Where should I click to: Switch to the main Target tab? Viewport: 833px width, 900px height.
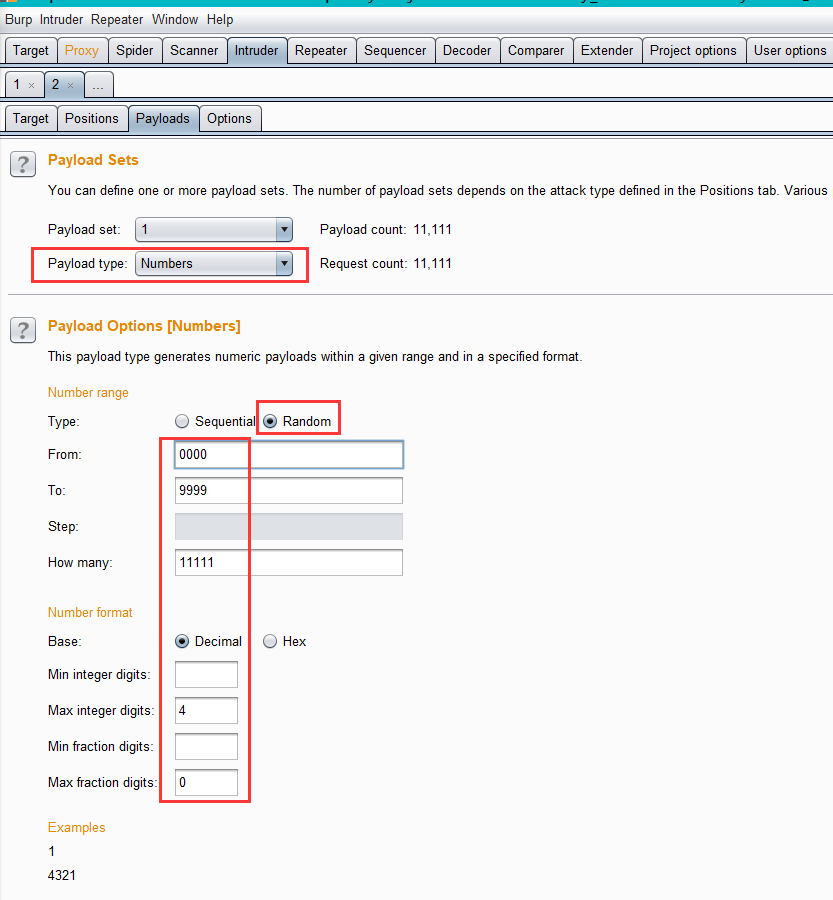tap(31, 51)
